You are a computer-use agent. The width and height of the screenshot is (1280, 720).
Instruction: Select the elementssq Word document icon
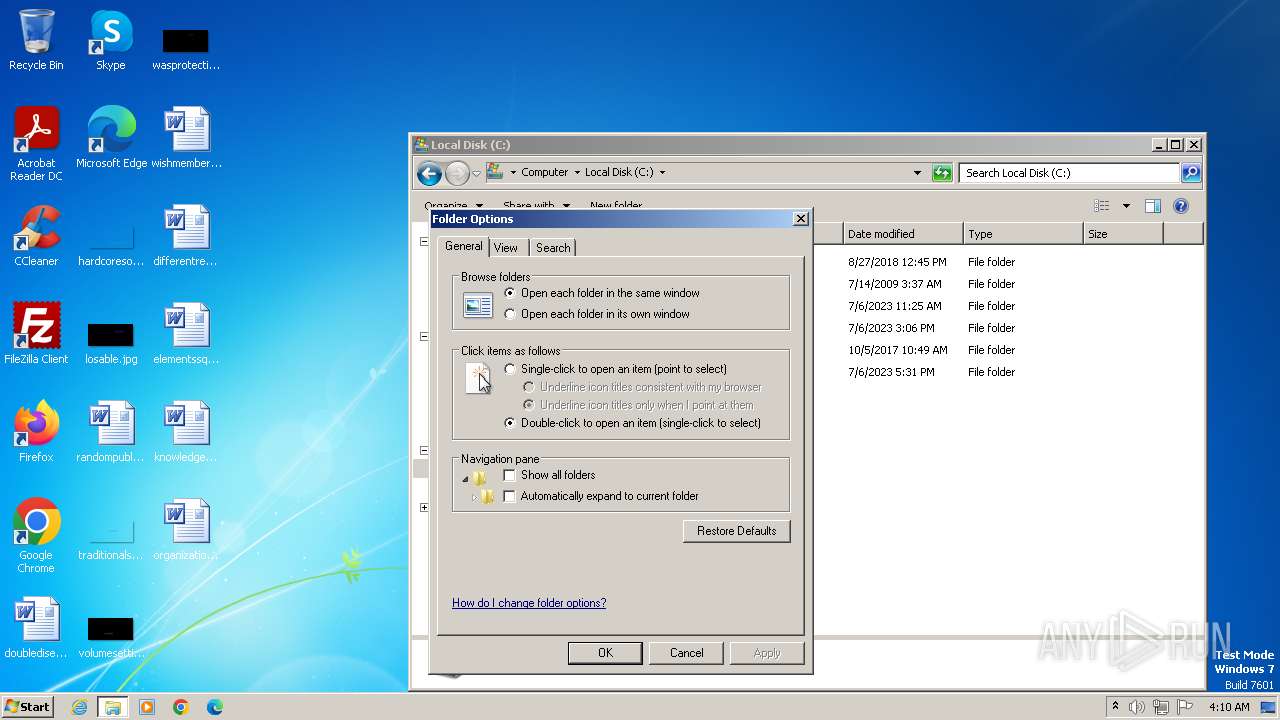pos(187,334)
